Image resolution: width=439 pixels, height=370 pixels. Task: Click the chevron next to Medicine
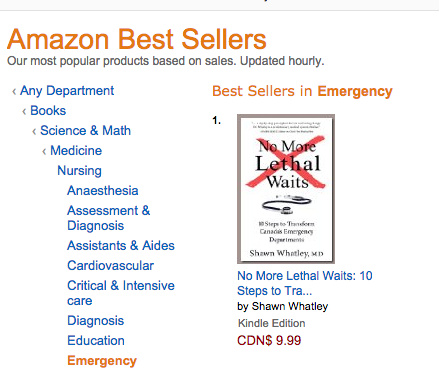point(44,151)
